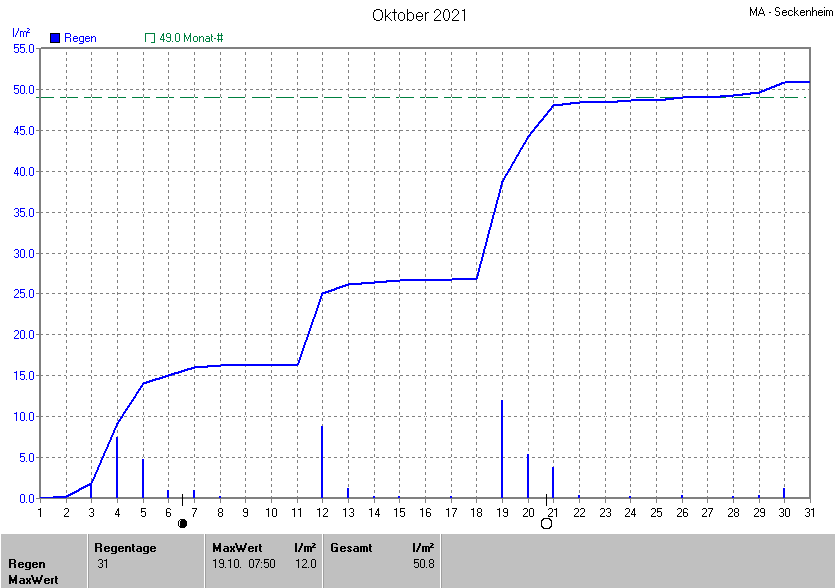Select the tallest rain bar on day 19
The image size is (835, 588).
coord(502,450)
